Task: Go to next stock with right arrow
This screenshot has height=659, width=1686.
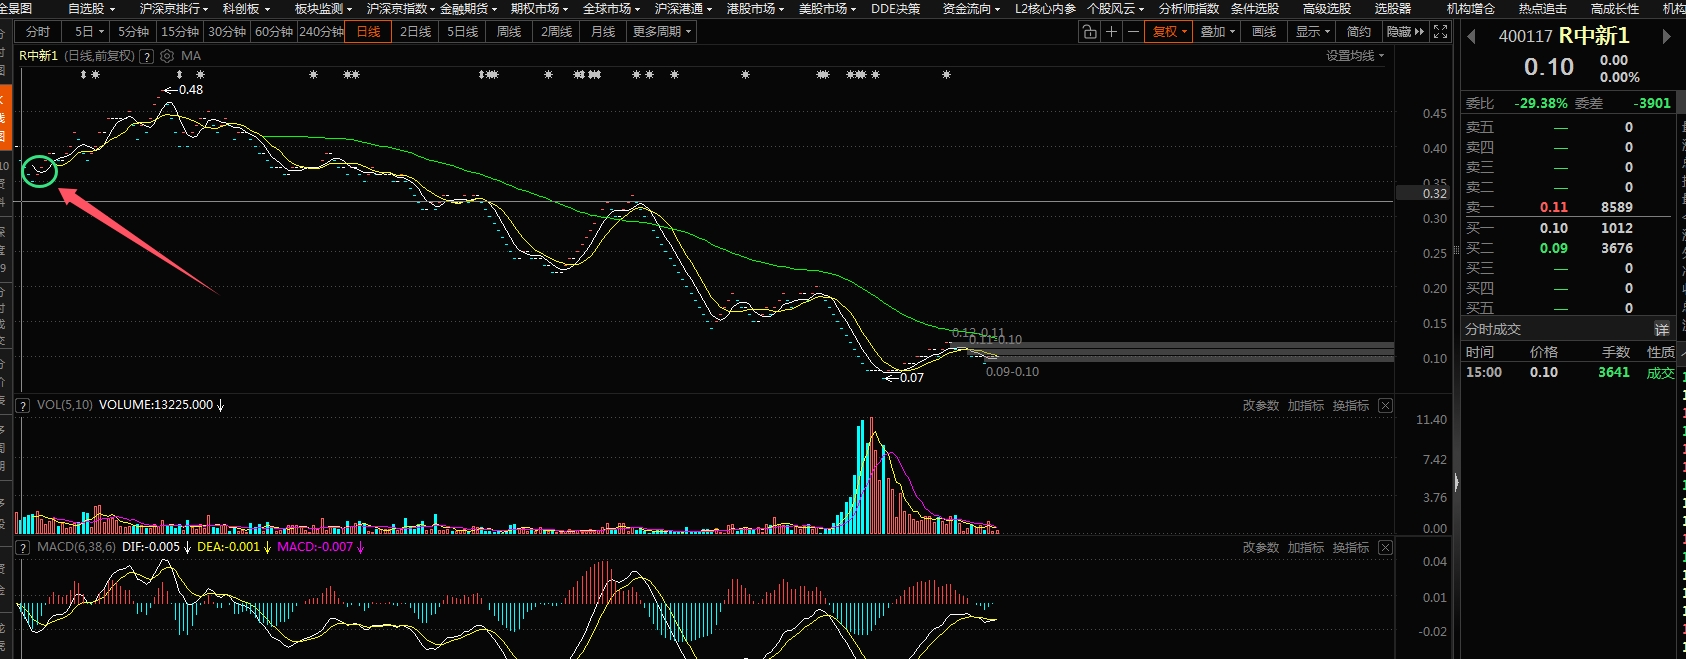Action: tap(1666, 37)
